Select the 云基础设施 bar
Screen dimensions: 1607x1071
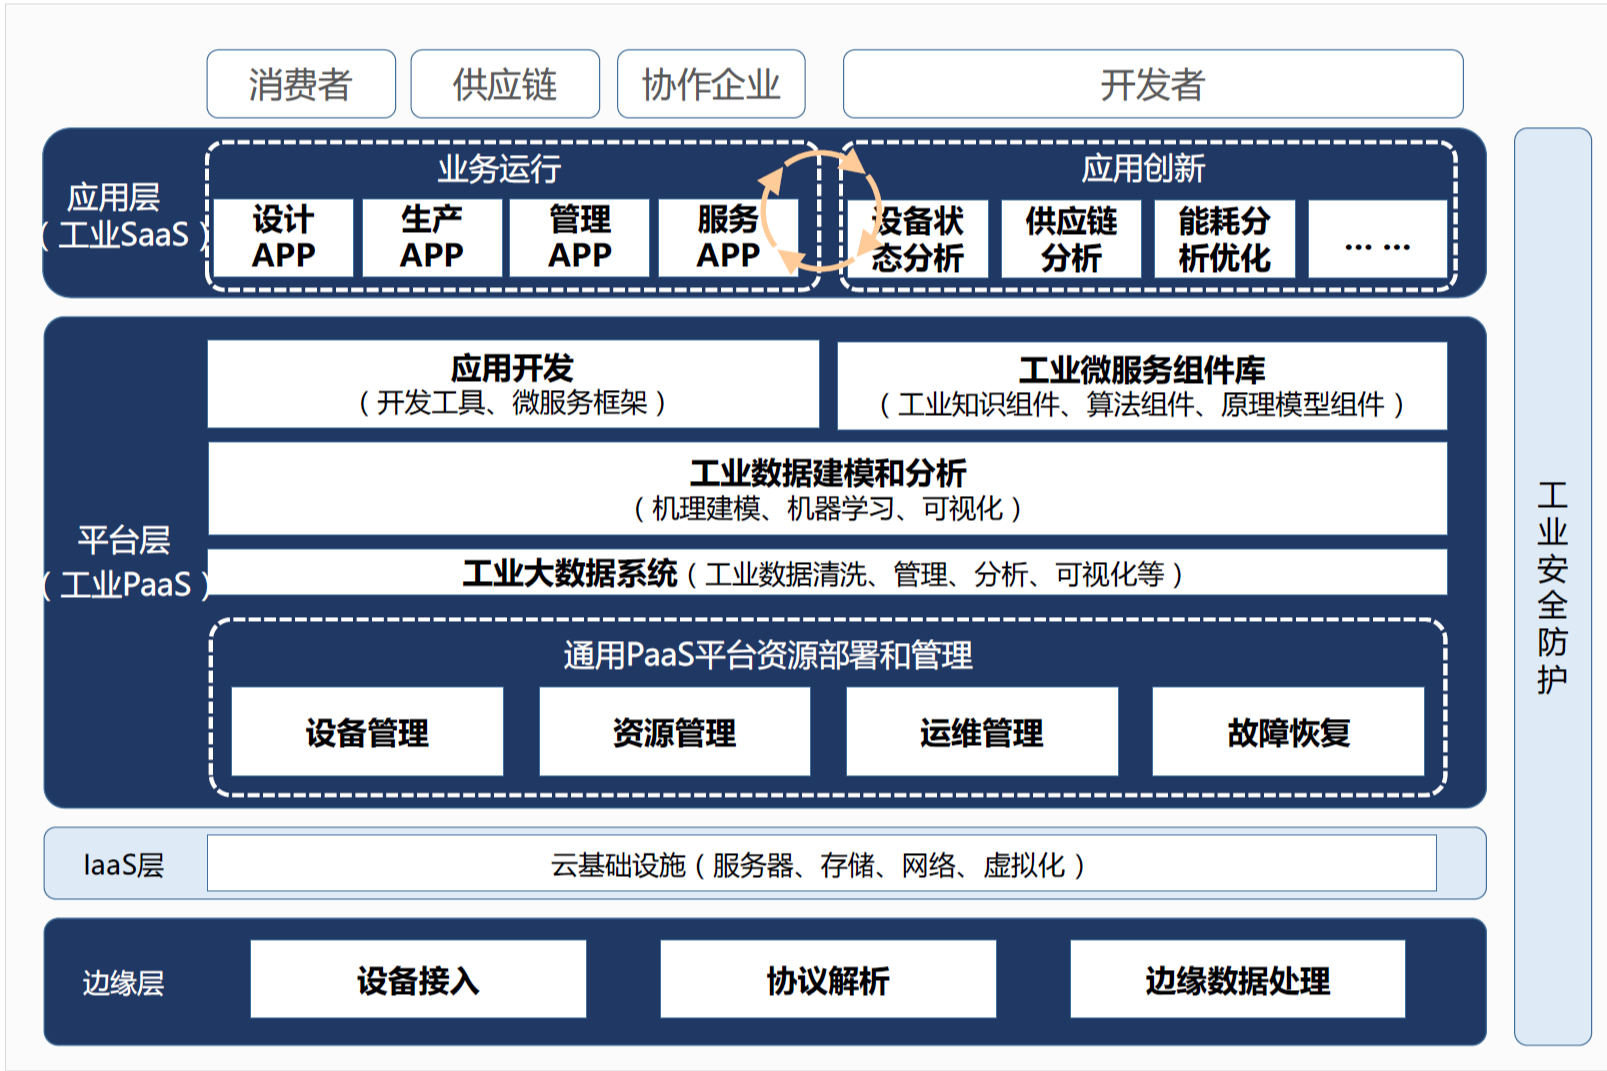[x=822, y=863]
